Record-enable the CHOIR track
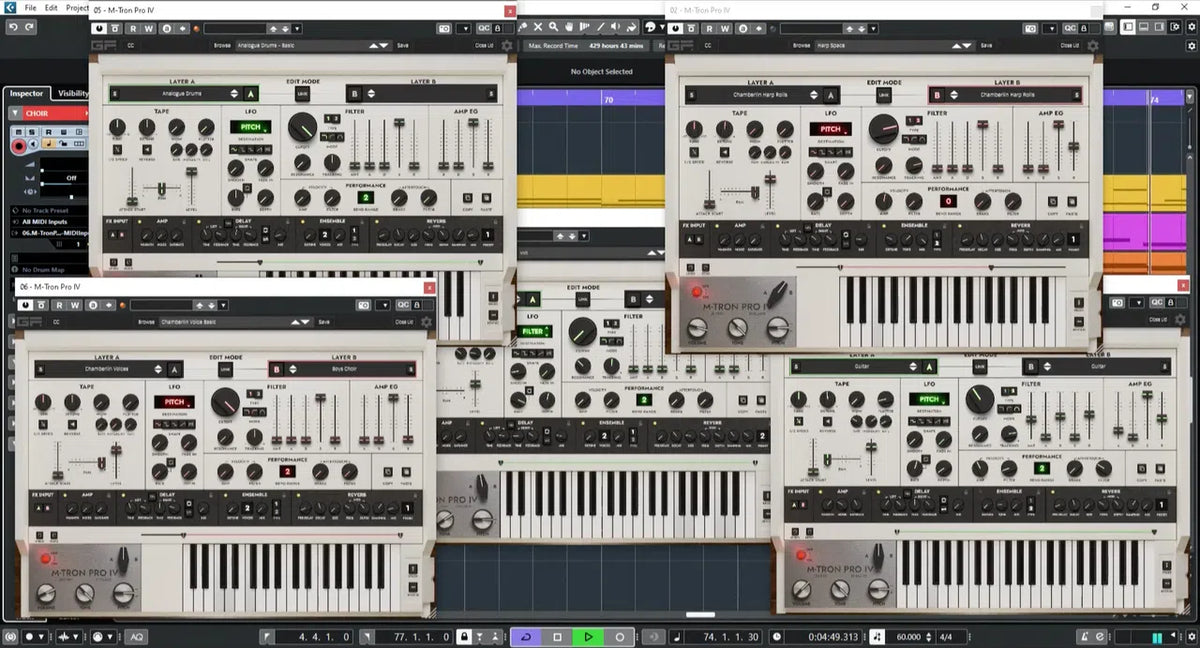Screen dimensions: 1200x648 point(19,146)
